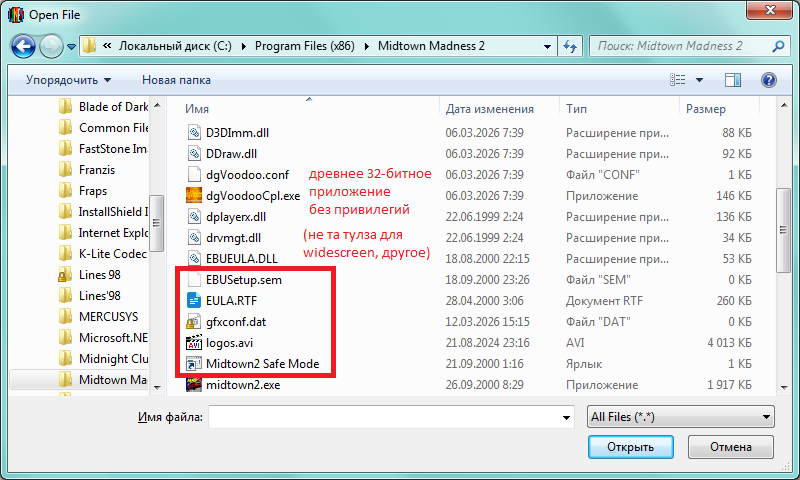800x480 pixels.
Task: Expand arrow after Локальный диск (C:)
Action: (x=243, y=46)
